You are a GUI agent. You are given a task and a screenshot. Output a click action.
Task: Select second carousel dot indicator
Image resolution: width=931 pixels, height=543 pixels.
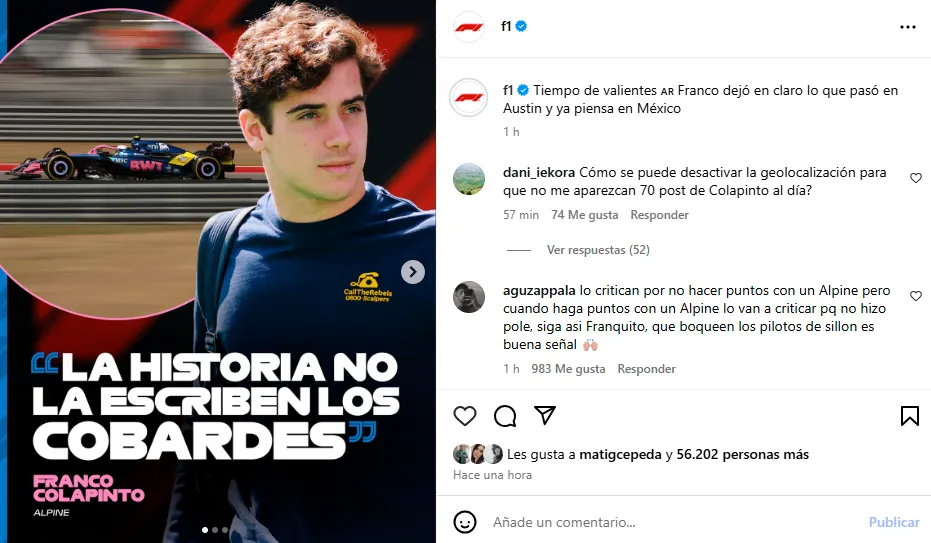pos(215,530)
